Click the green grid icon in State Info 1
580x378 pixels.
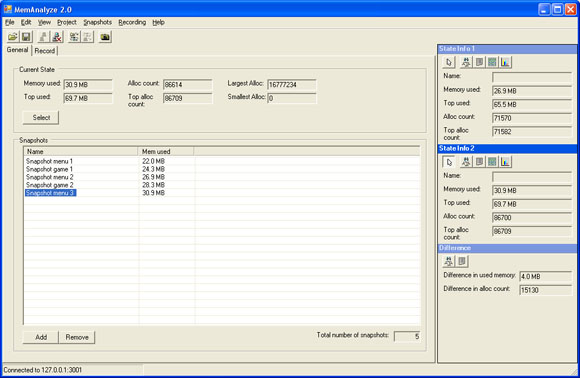(x=492, y=62)
